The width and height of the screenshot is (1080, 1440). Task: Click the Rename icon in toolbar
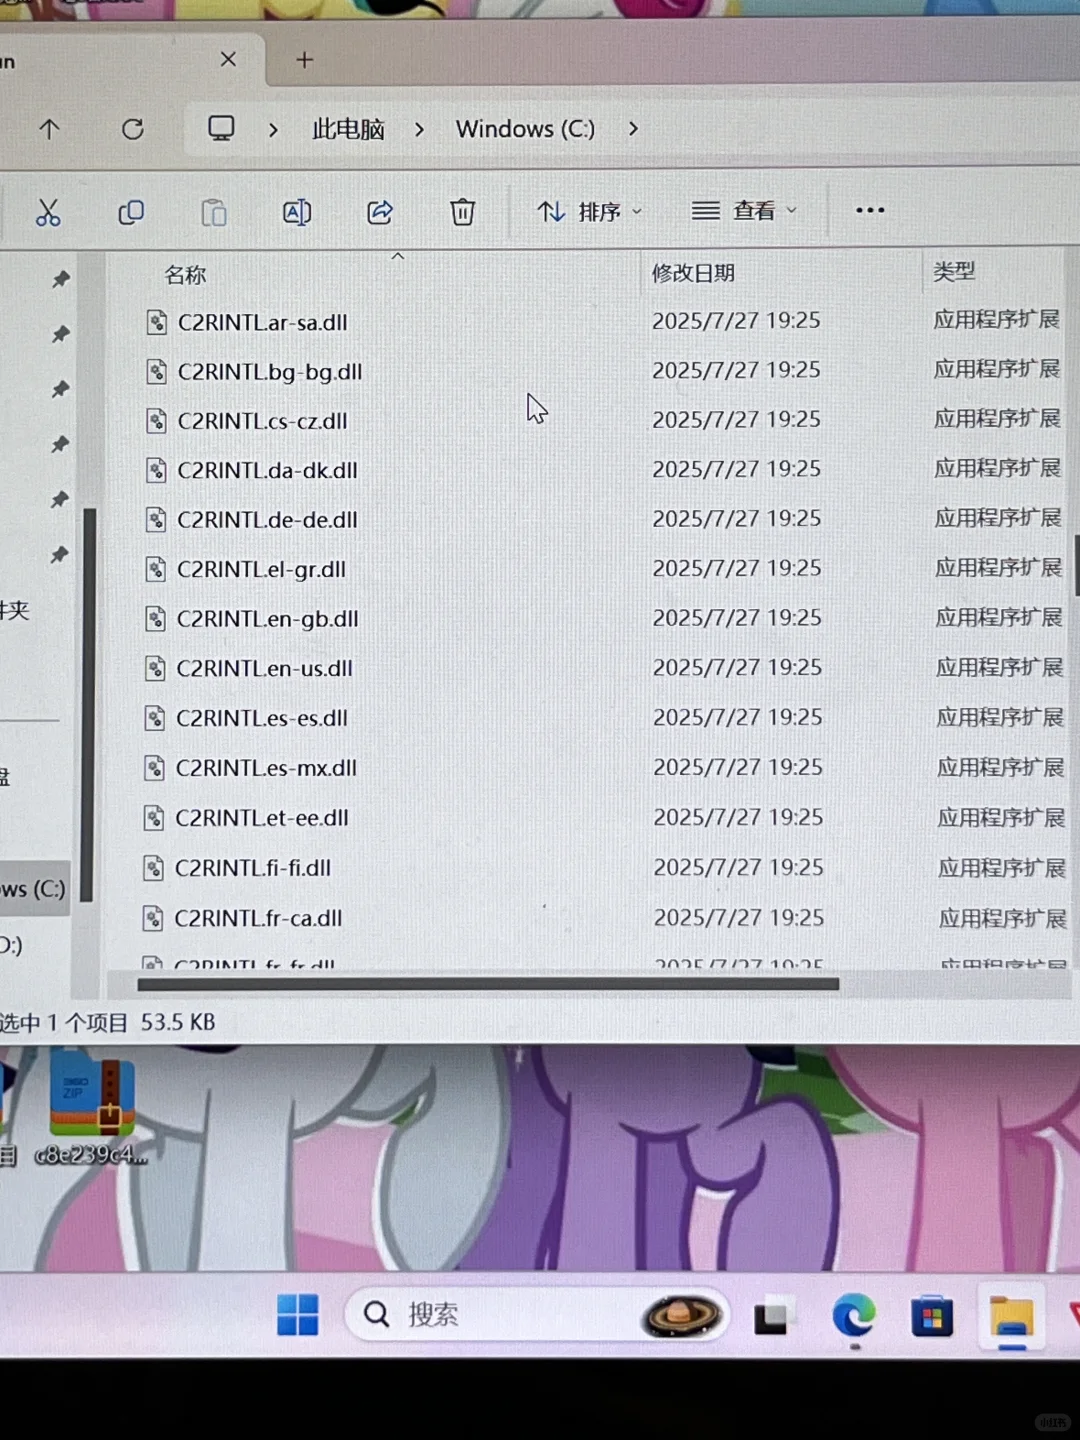point(297,212)
